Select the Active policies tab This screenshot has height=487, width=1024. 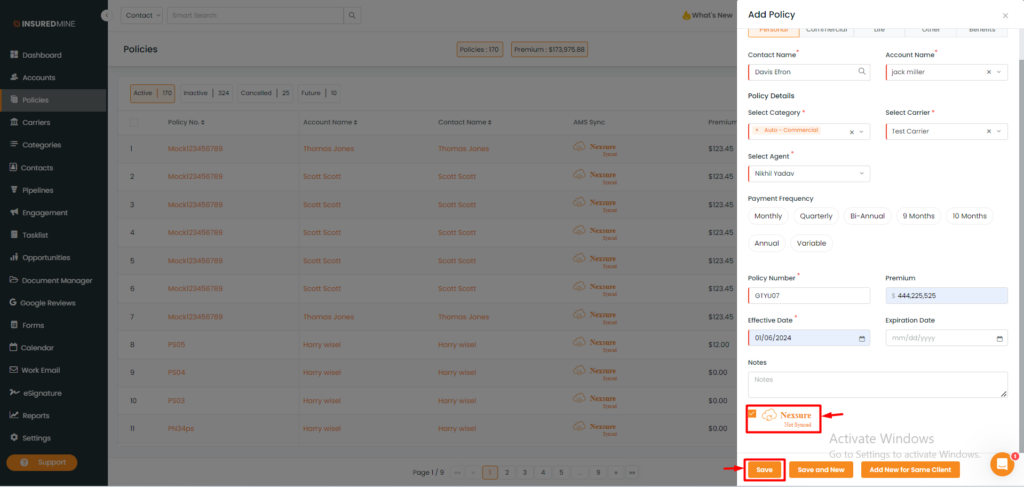click(x=153, y=93)
